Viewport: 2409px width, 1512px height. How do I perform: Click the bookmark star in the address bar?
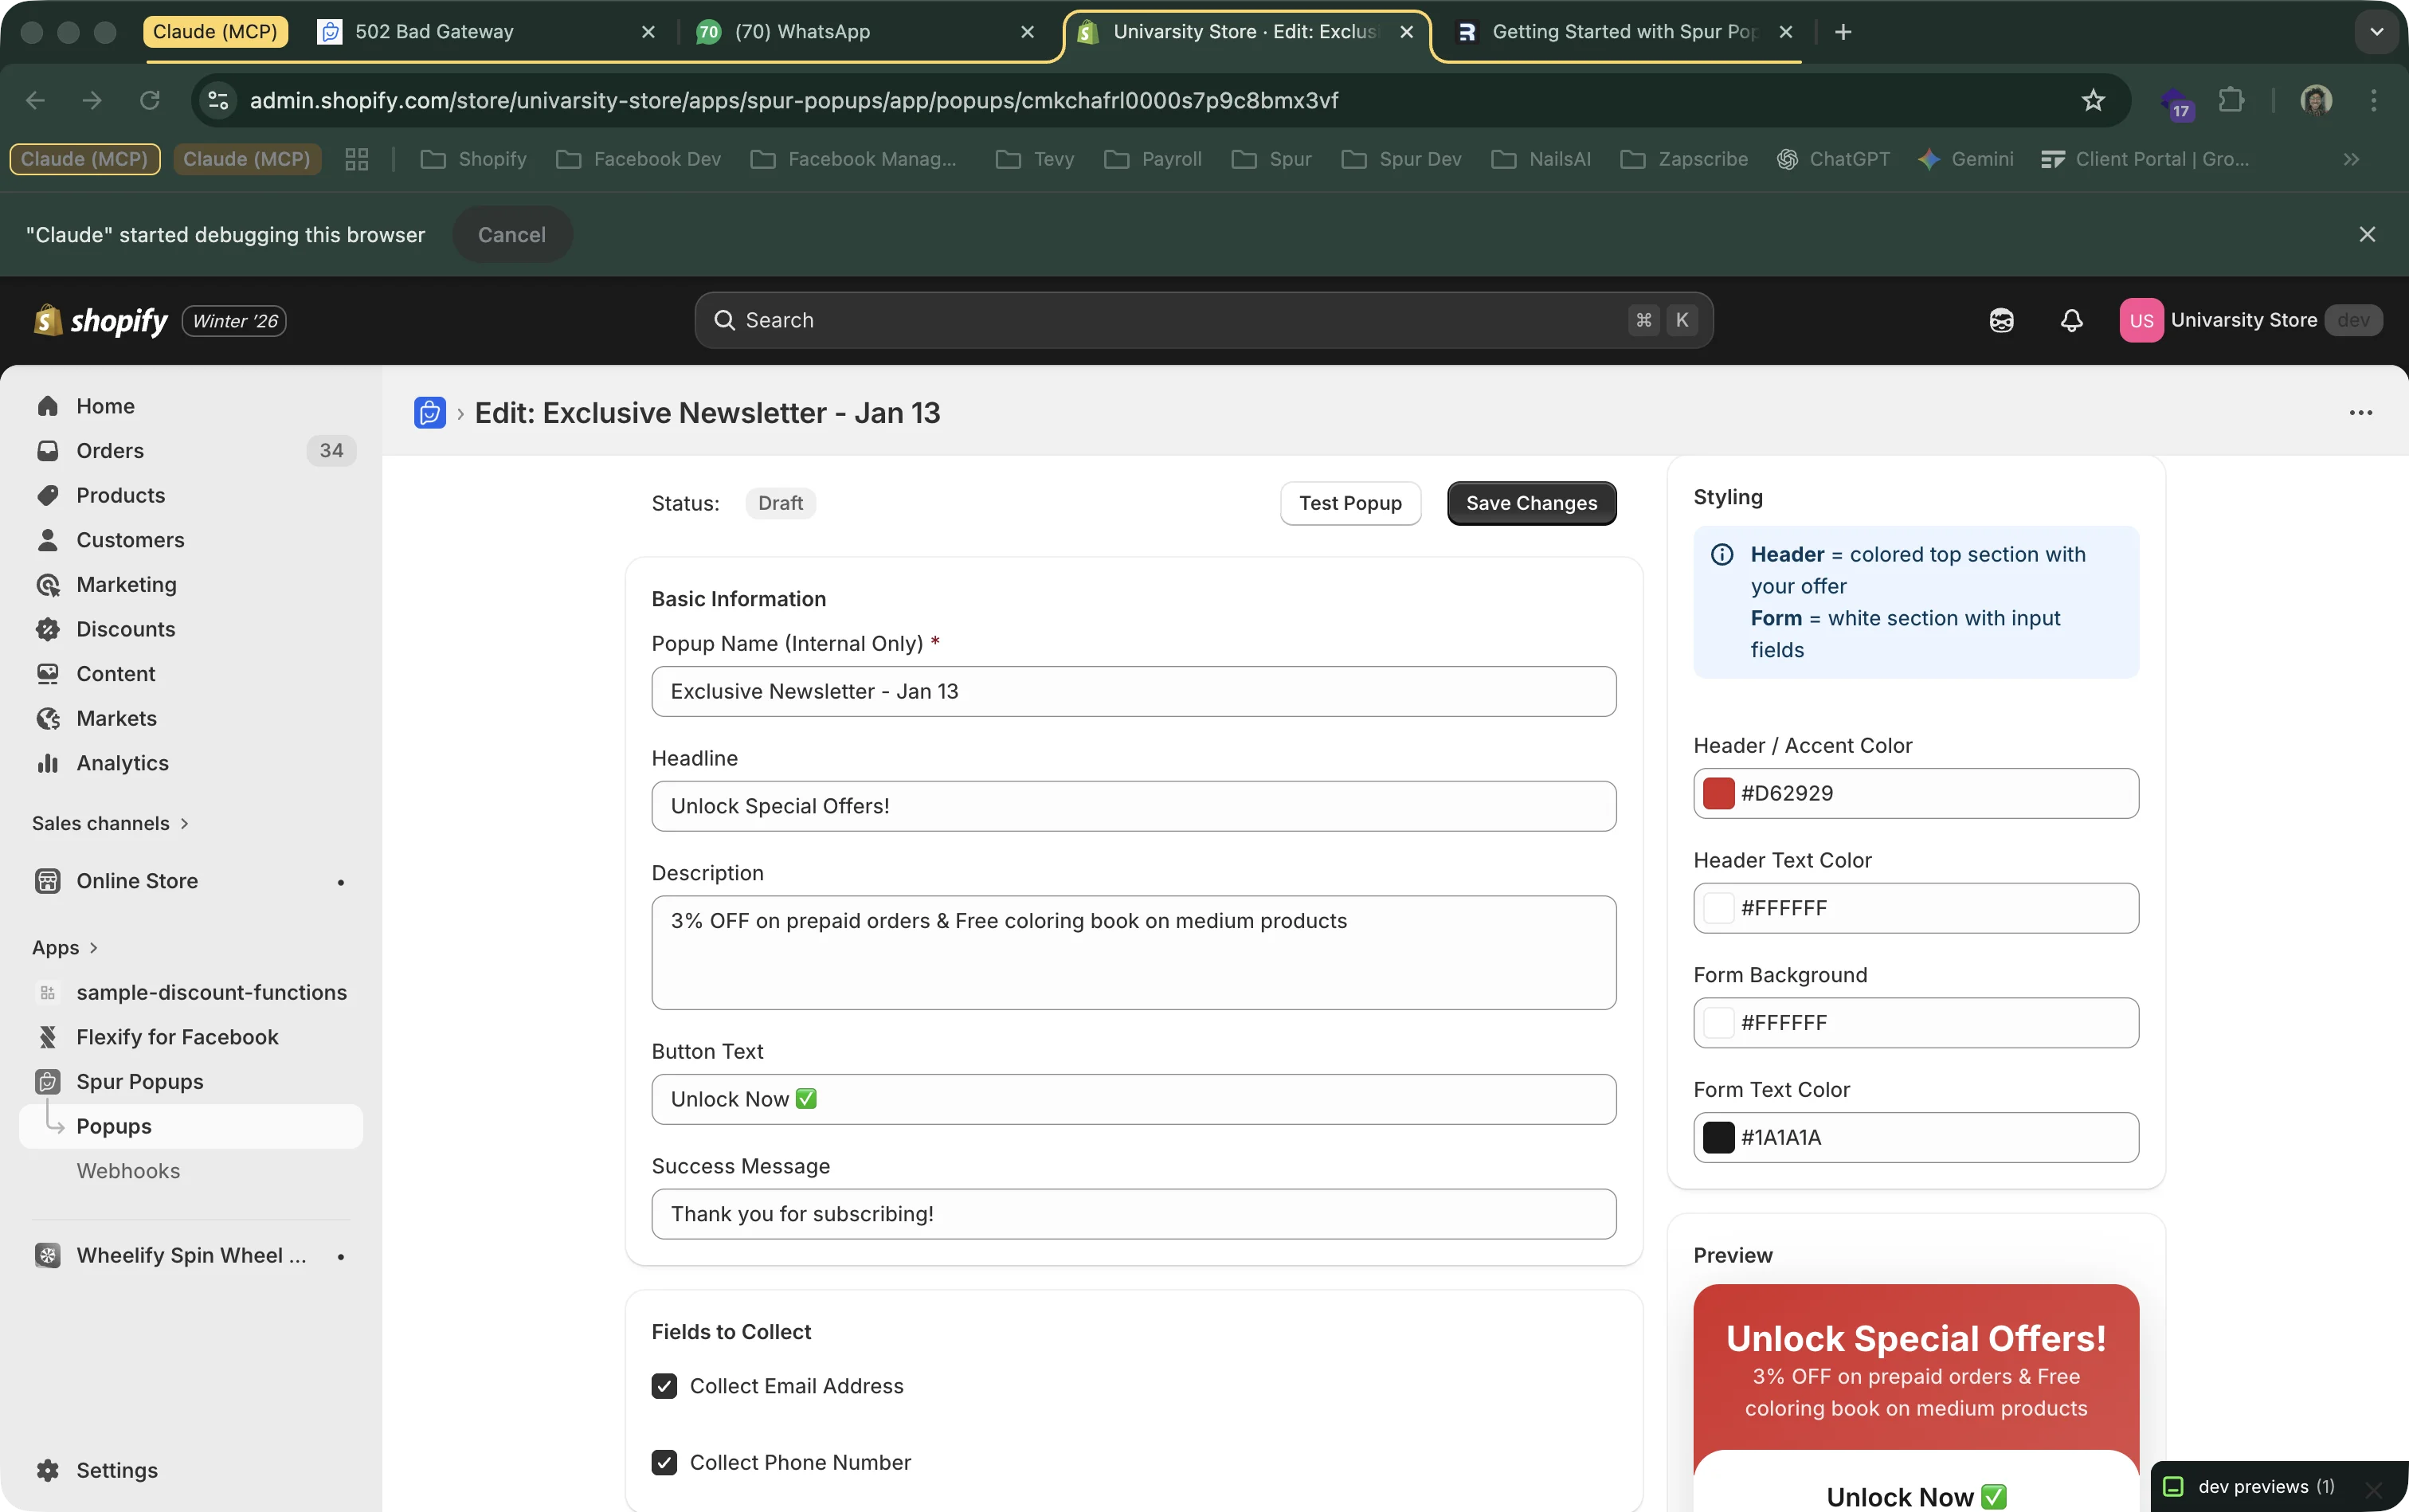(x=2093, y=100)
